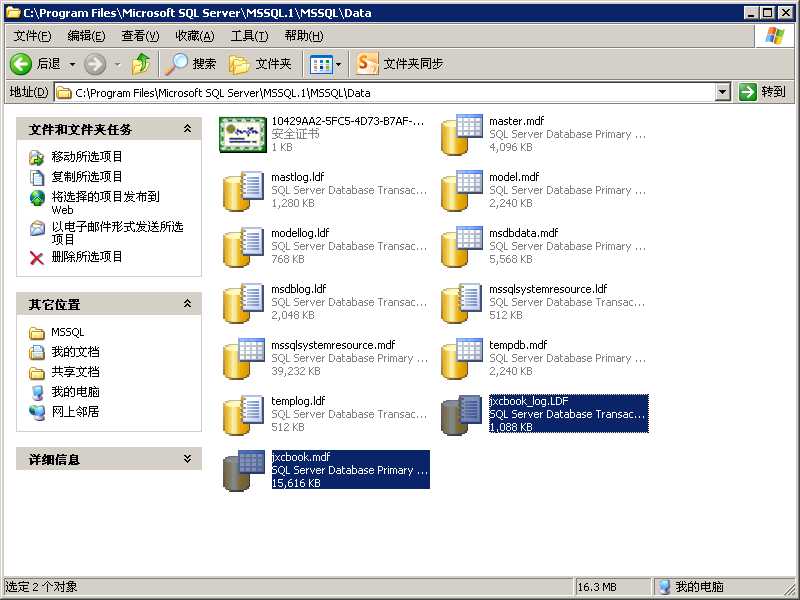Click the envelope e-mail task icon

(x=37, y=228)
